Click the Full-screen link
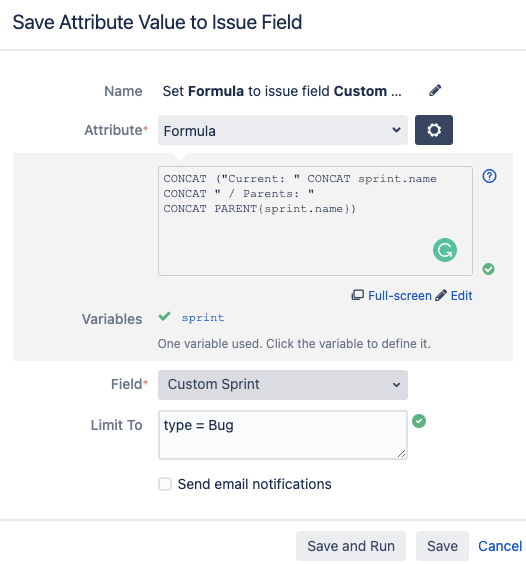The width and height of the screenshot is (526, 564). tap(399, 296)
